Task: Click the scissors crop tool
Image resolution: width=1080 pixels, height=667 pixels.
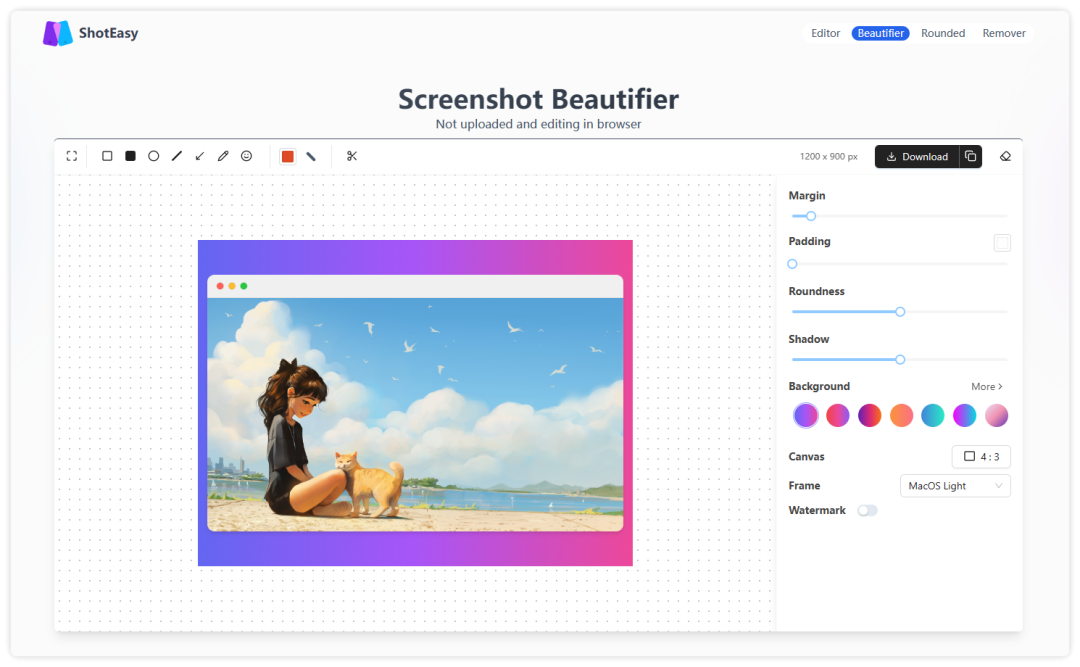Action: click(352, 156)
